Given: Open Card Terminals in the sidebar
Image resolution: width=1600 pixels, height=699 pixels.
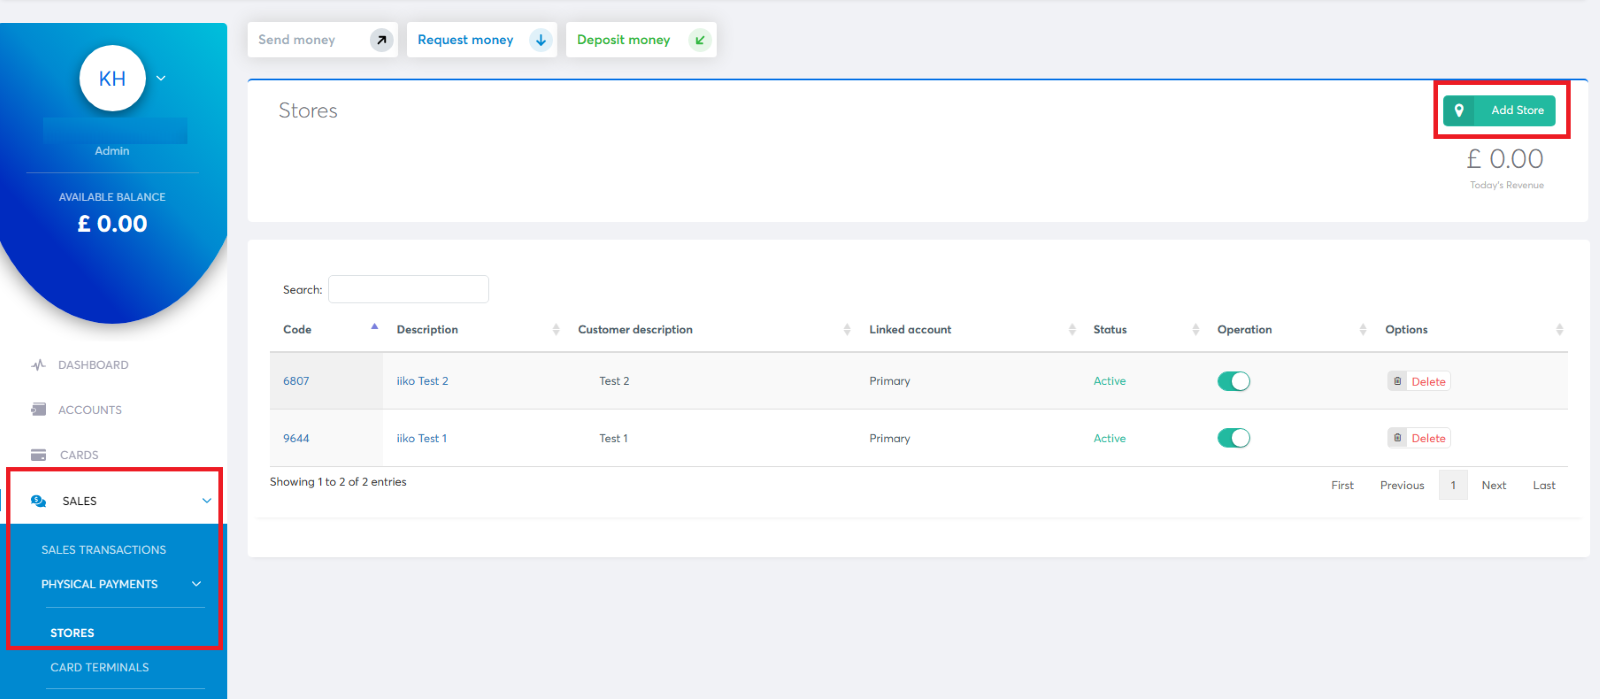Looking at the screenshot, I should click(99, 667).
